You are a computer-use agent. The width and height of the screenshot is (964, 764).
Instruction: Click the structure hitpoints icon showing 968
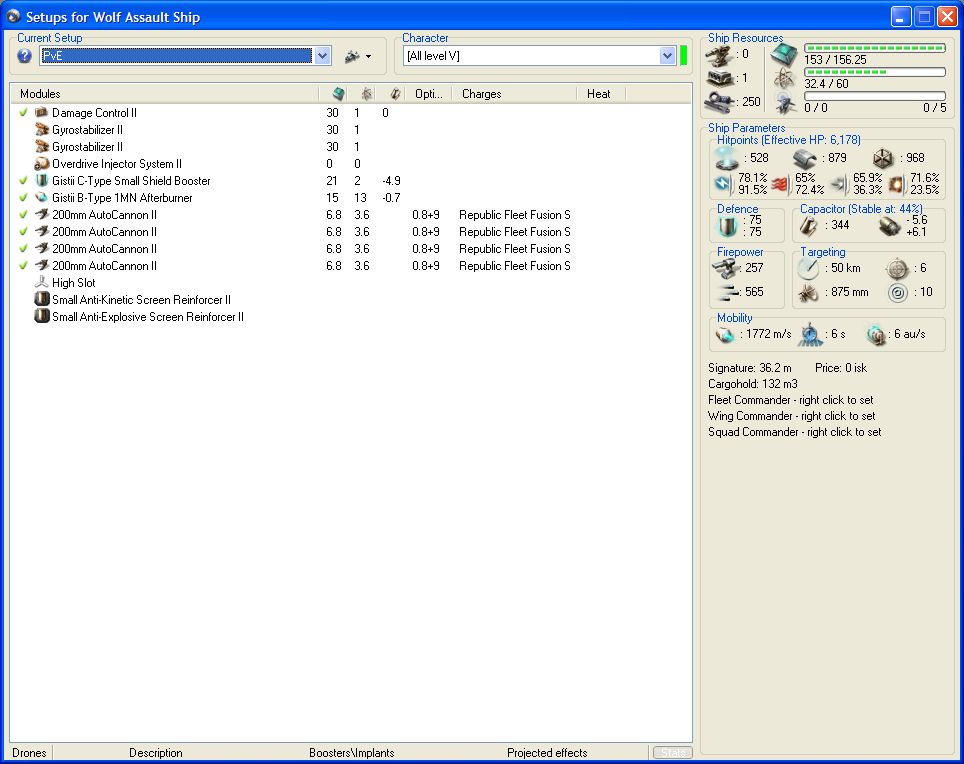tap(883, 159)
